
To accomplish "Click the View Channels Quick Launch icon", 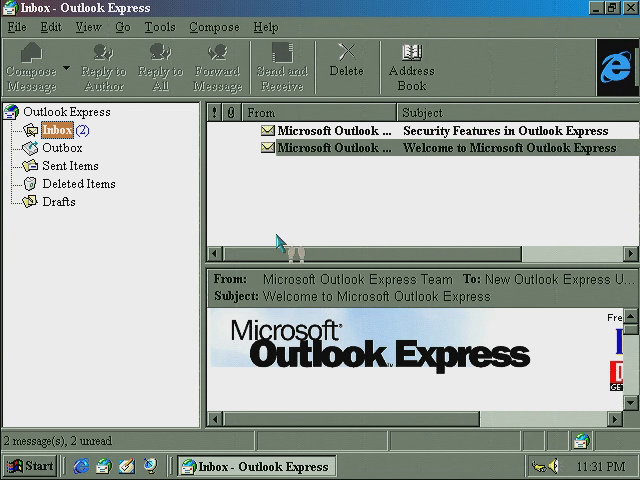I will click(150, 466).
